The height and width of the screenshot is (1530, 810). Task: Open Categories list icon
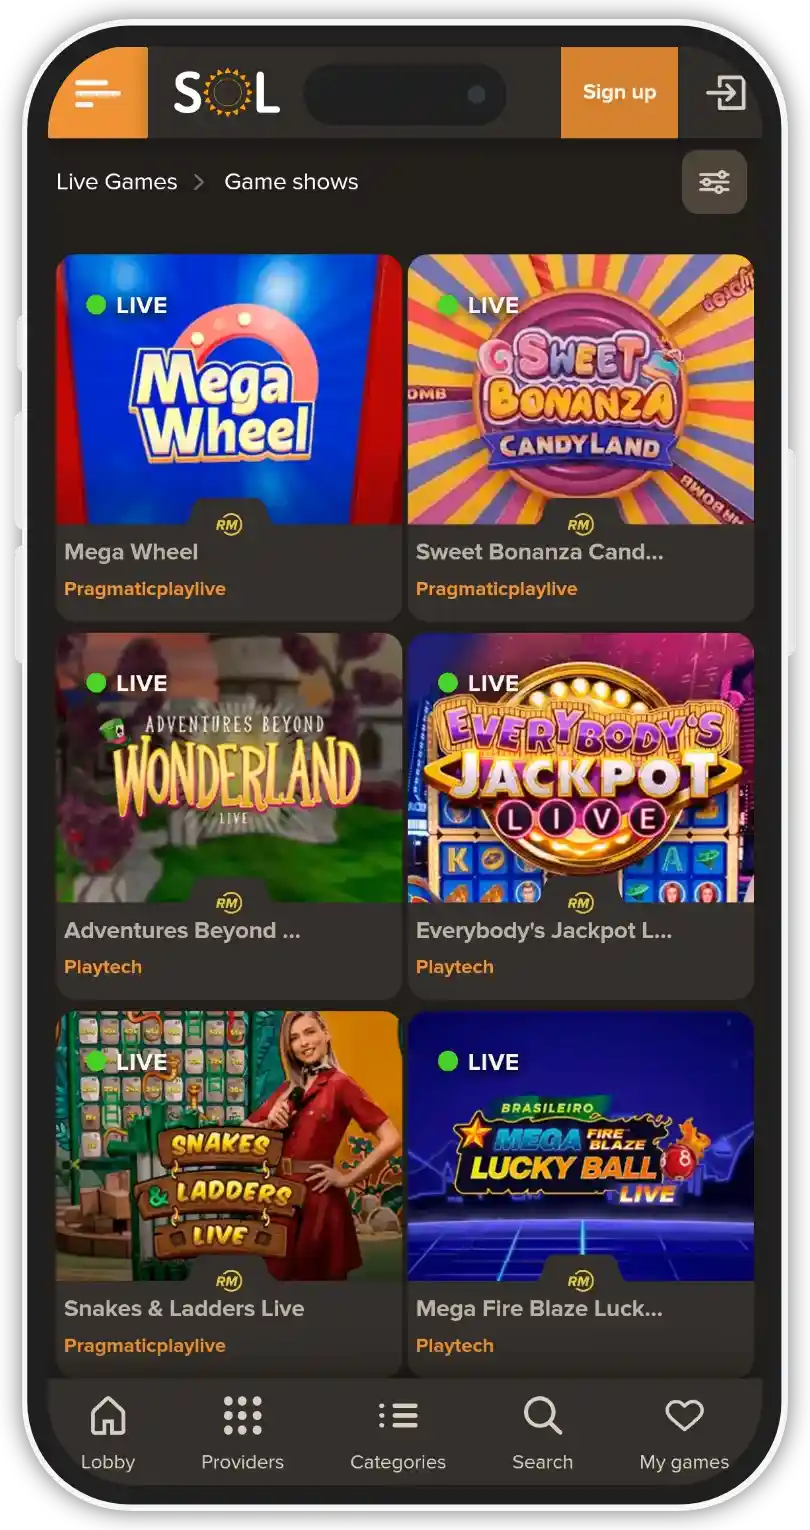click(x=398, y=1416)
